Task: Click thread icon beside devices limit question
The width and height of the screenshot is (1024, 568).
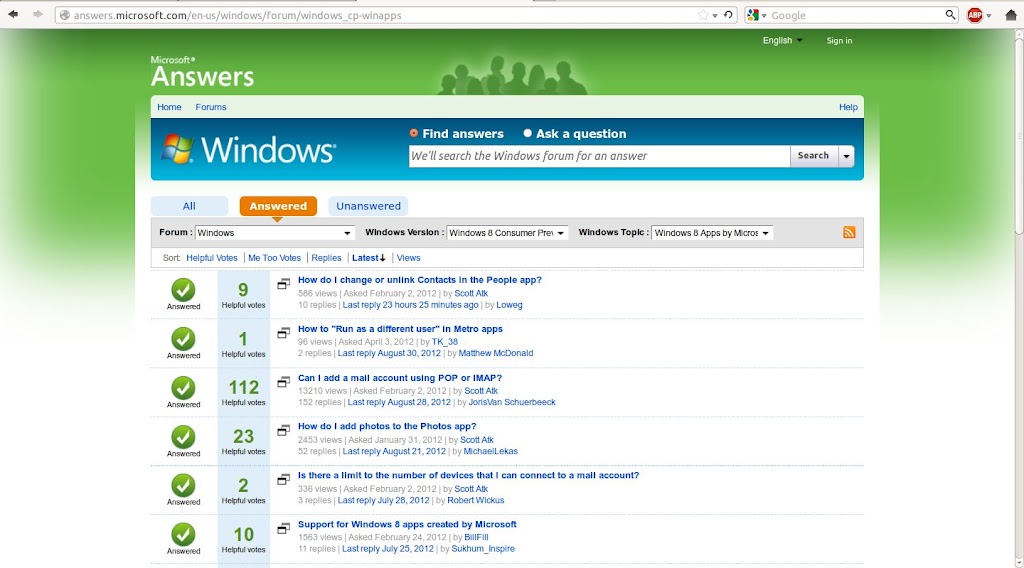Action: [283, 479]
